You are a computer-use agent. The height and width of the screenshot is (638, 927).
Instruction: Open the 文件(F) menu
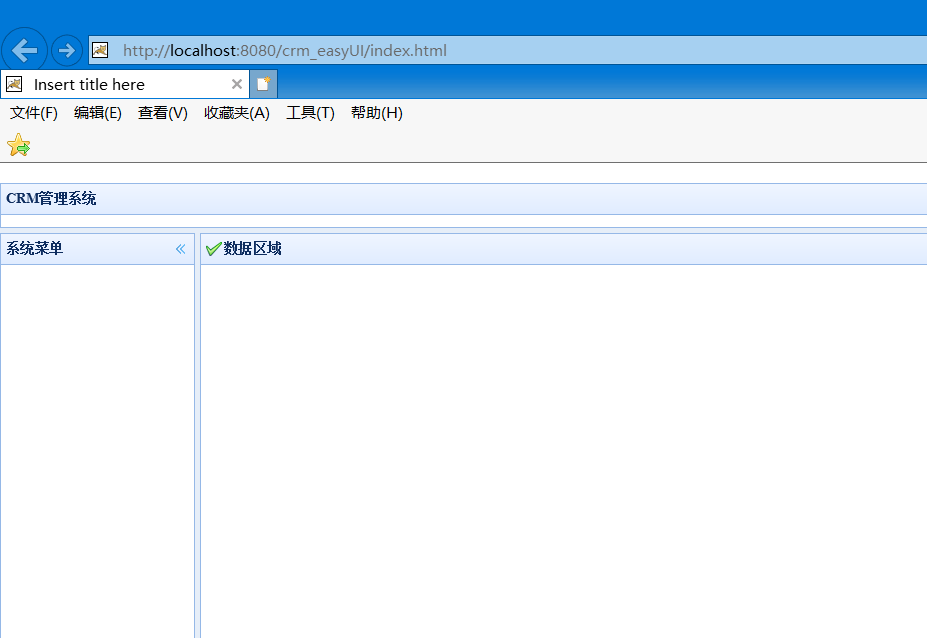coord(33,113)
